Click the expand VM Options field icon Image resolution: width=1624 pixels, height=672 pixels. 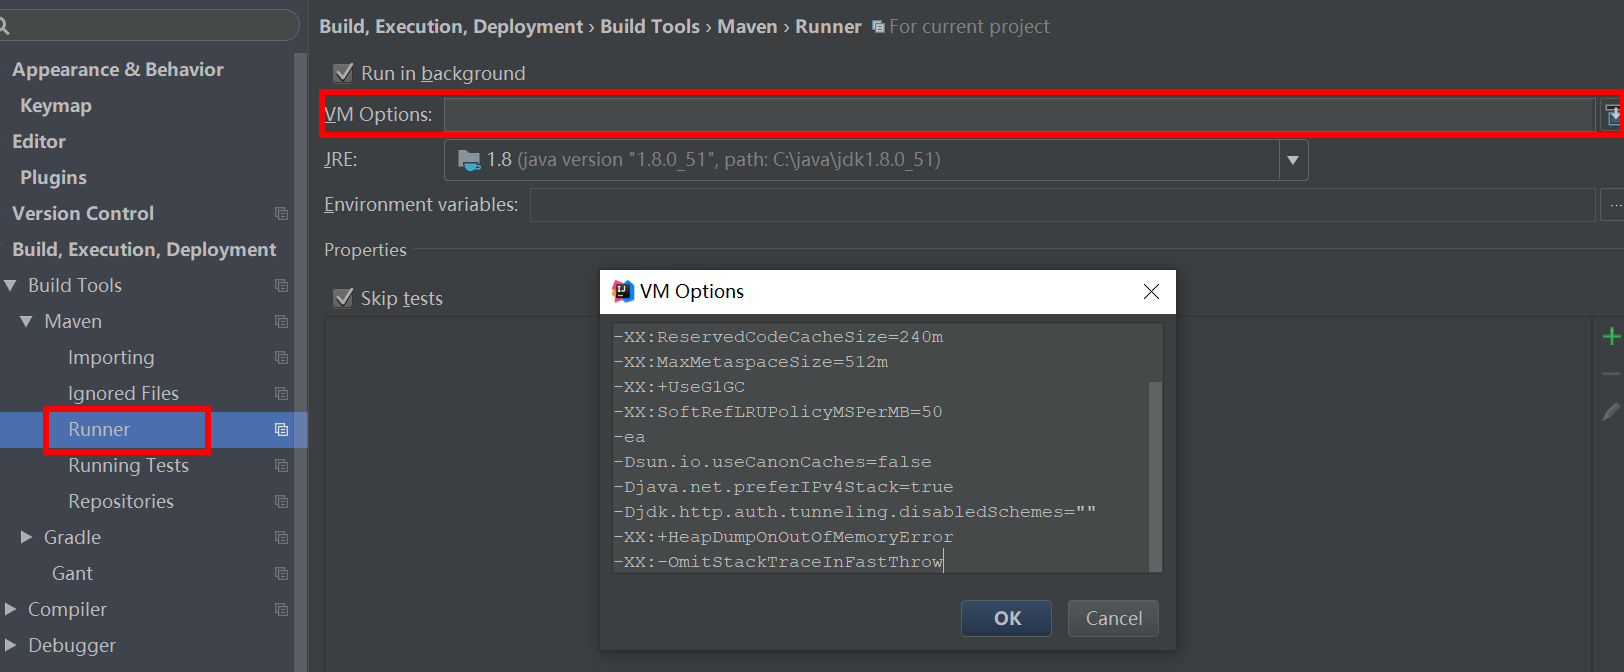tap(1613, 115)
